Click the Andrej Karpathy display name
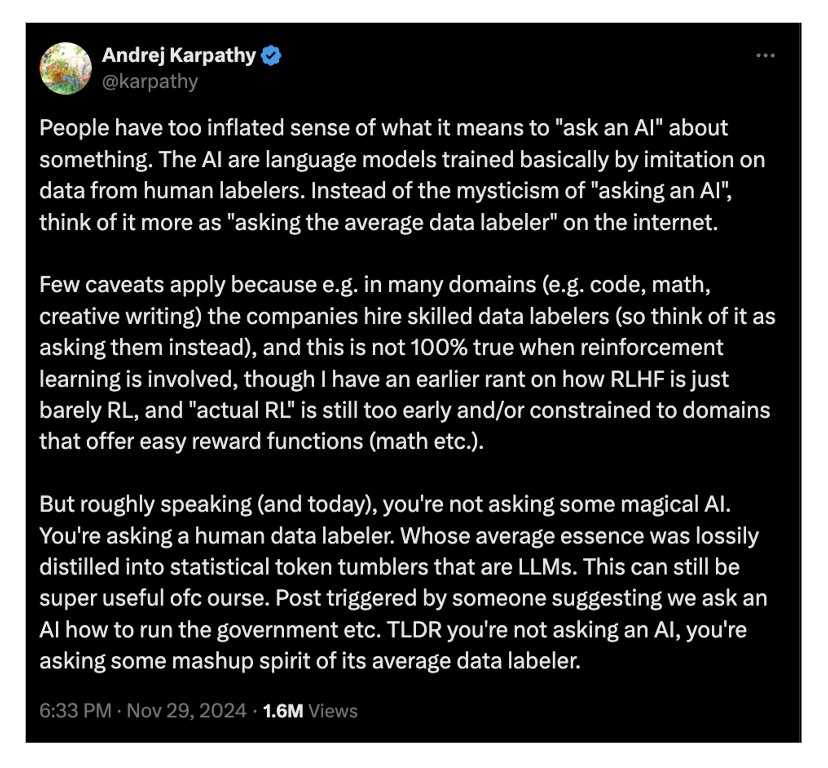 coord(179,55)
